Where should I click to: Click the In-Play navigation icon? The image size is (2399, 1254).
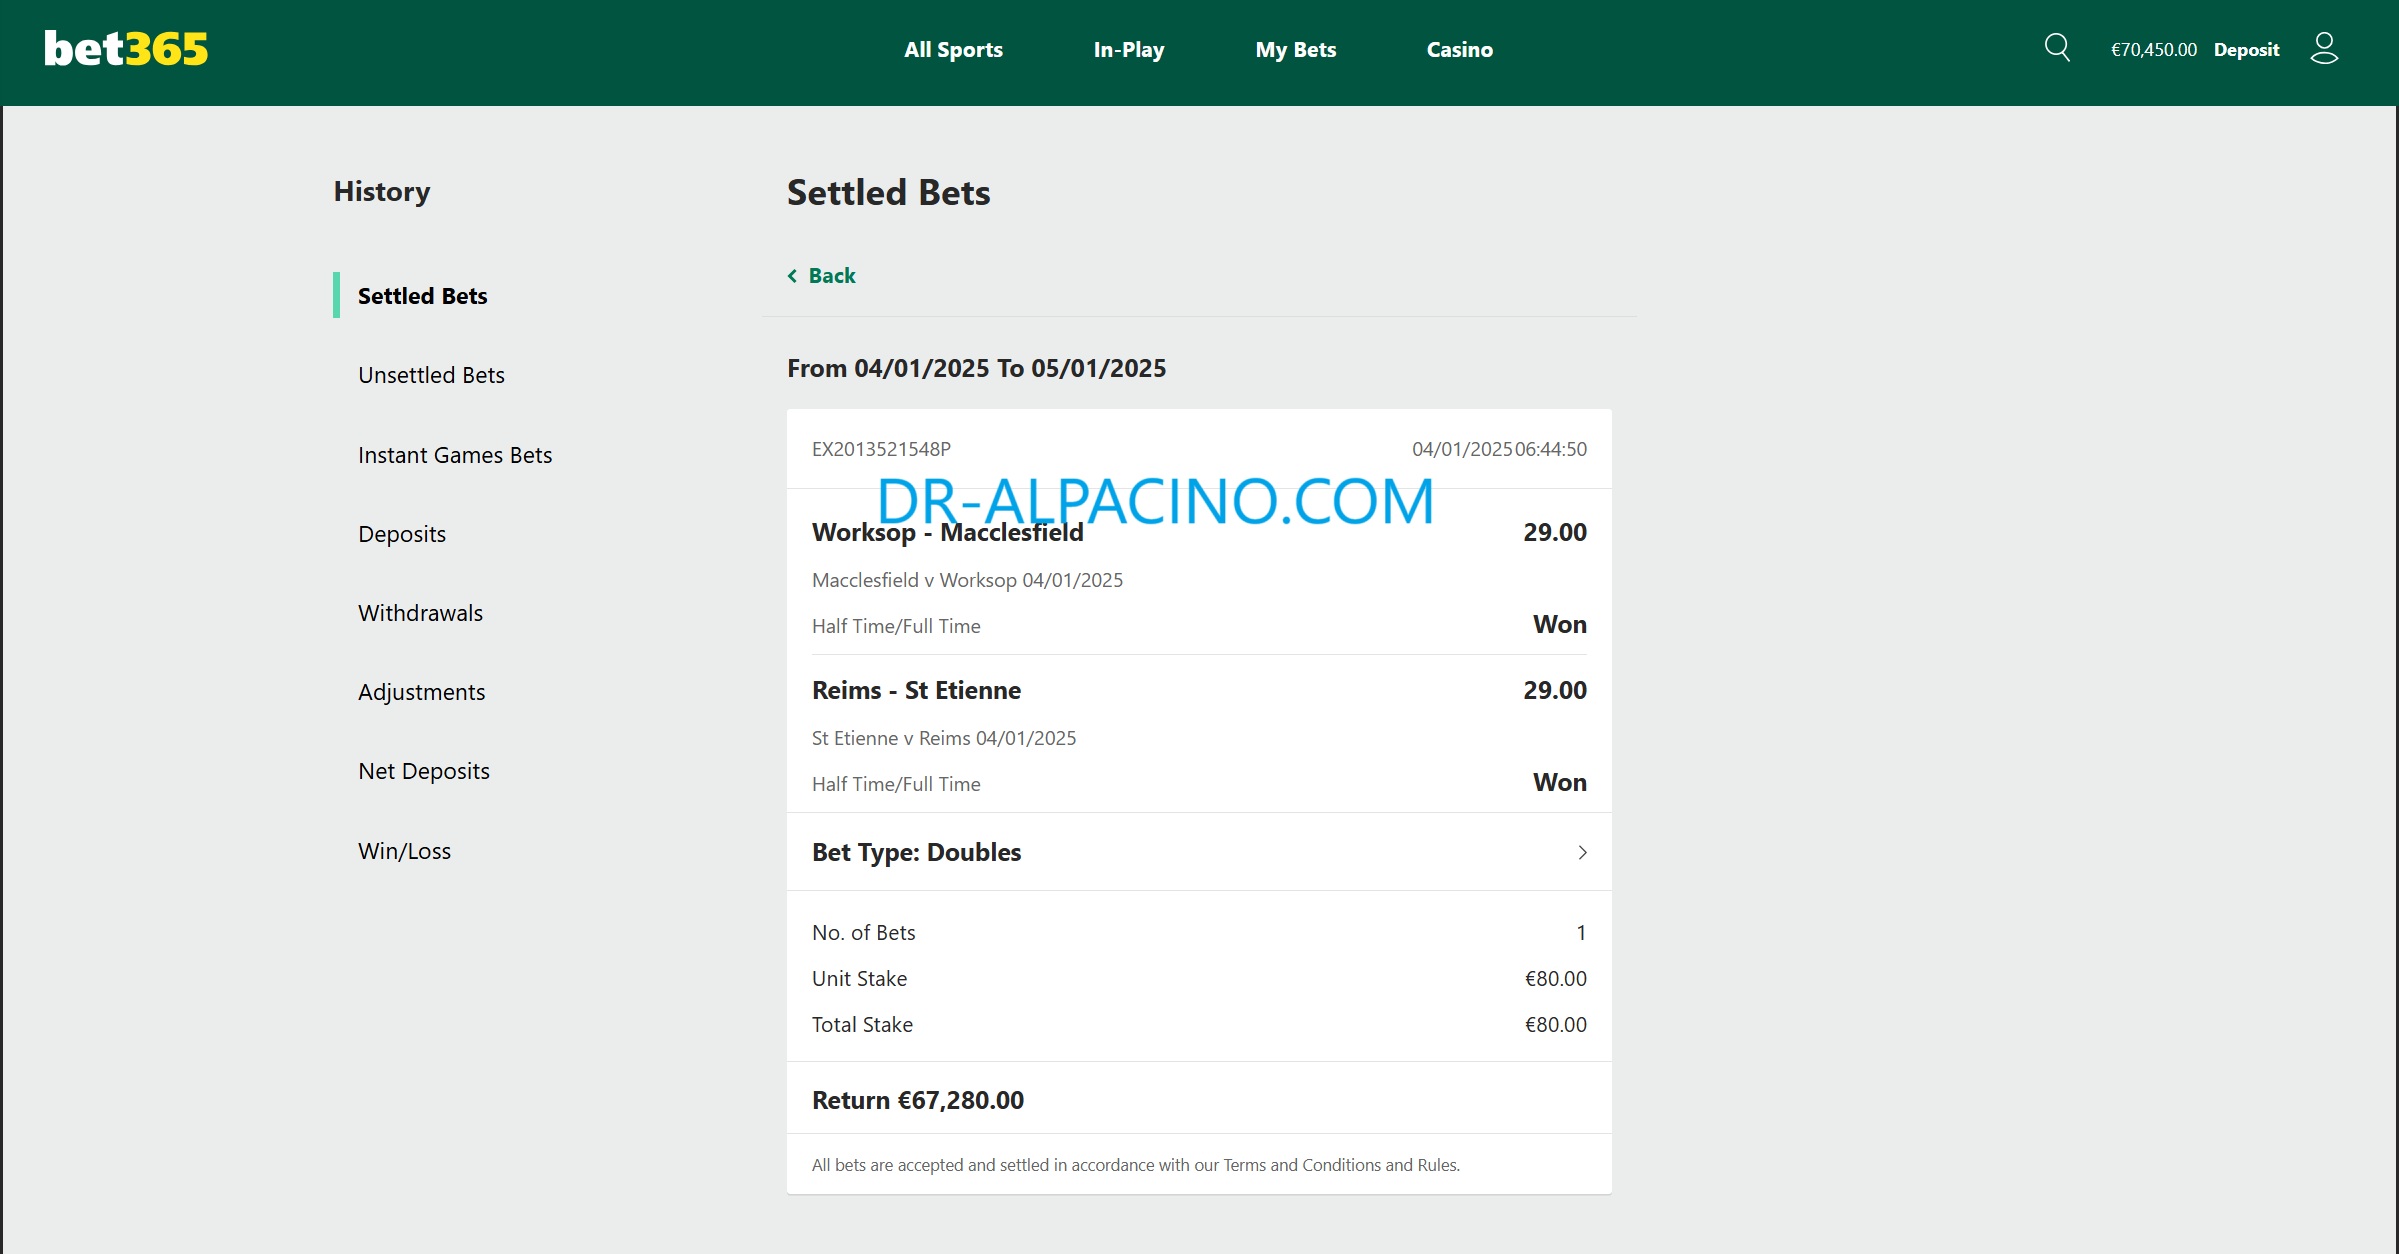pos(1128,49)
